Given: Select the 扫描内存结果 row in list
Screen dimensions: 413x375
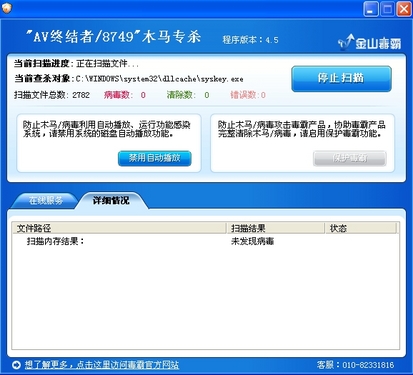Looking at the screenshot, I should [205, 241].
